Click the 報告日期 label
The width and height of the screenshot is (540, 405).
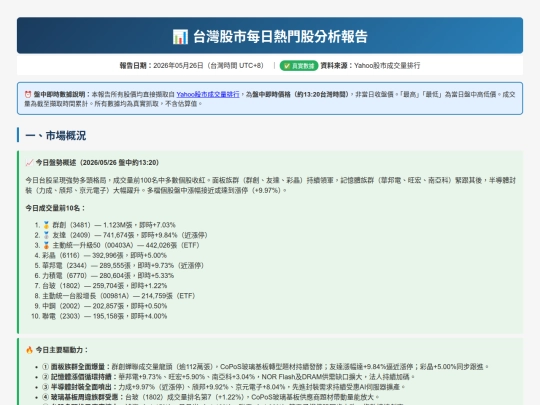click(x=135, y=65)
